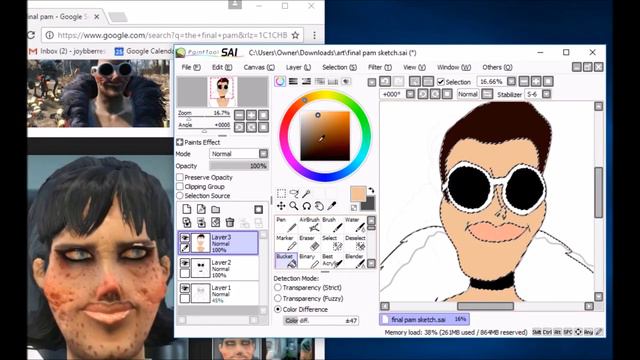Swap foreground and background colors
Screen dimensions: 640x360
click(371, 191)
